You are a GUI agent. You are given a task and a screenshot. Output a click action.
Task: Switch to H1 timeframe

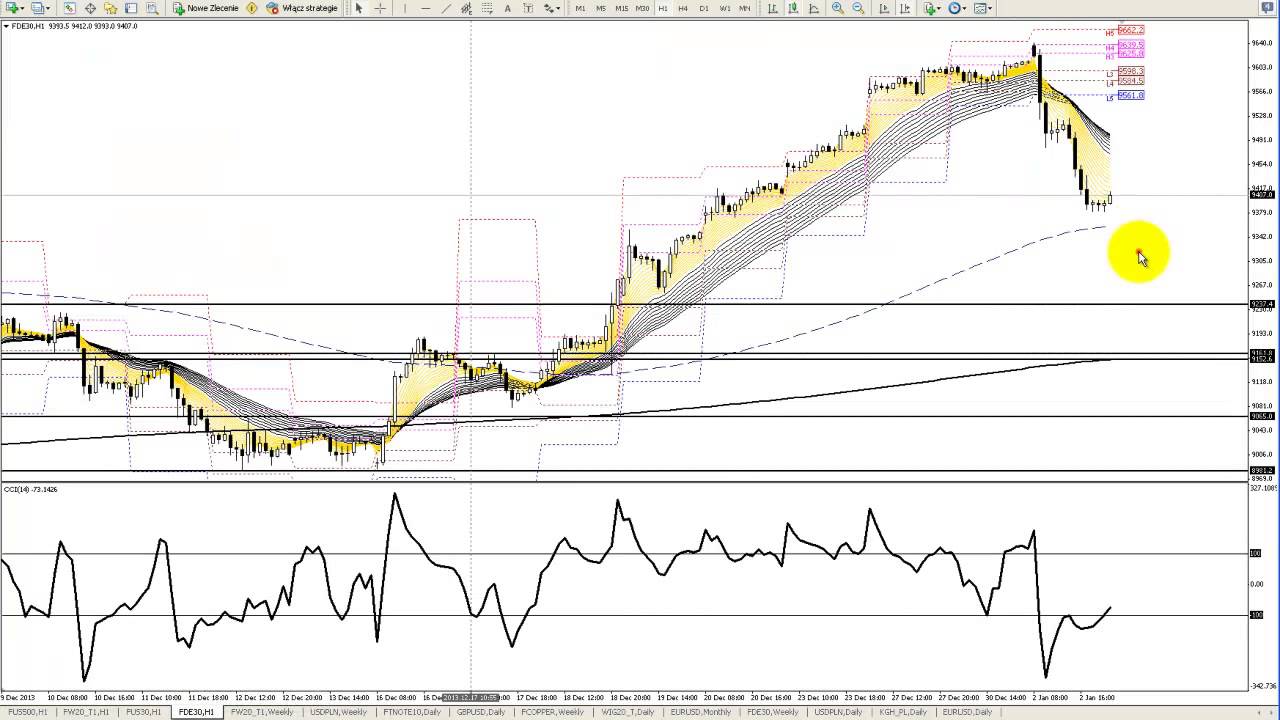click(x=663, y=8)
